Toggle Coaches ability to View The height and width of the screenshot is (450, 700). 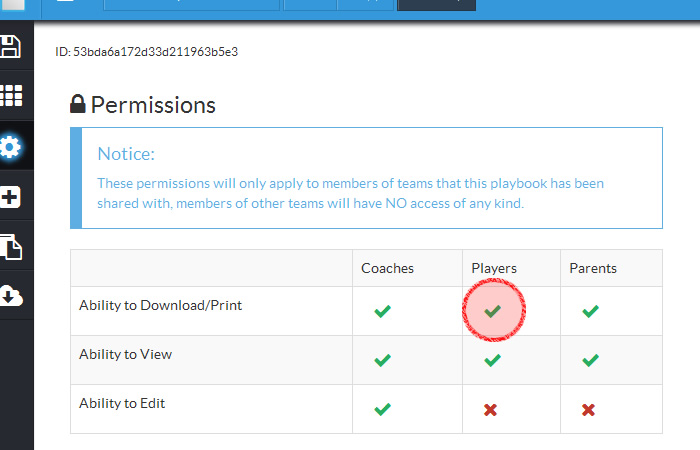tap(382, 360)
